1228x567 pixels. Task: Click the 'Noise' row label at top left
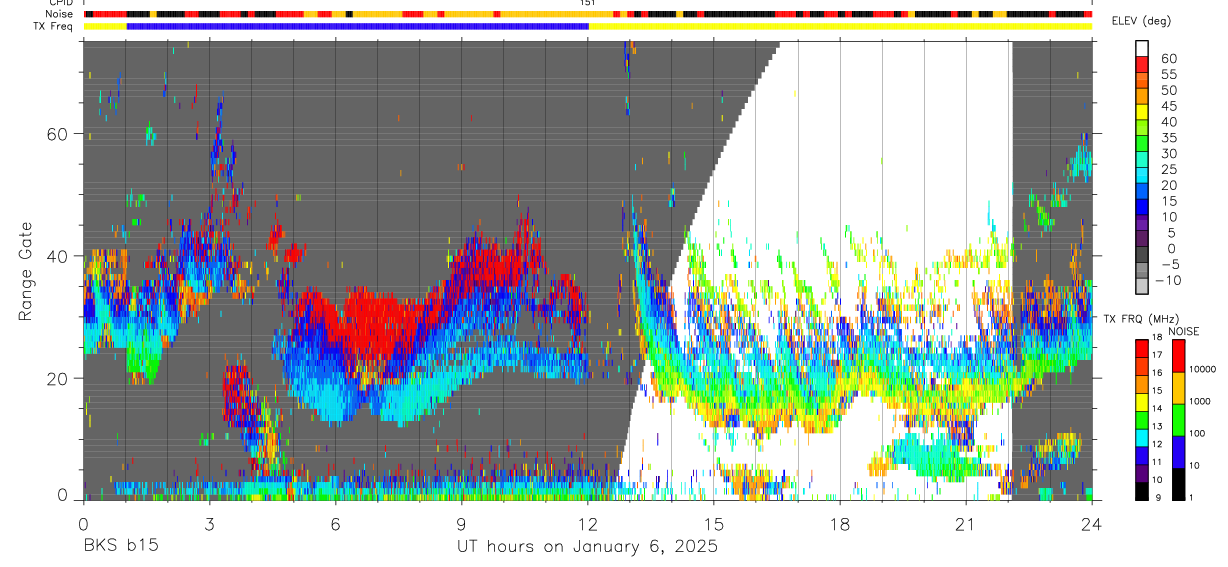tap(60, 14)
